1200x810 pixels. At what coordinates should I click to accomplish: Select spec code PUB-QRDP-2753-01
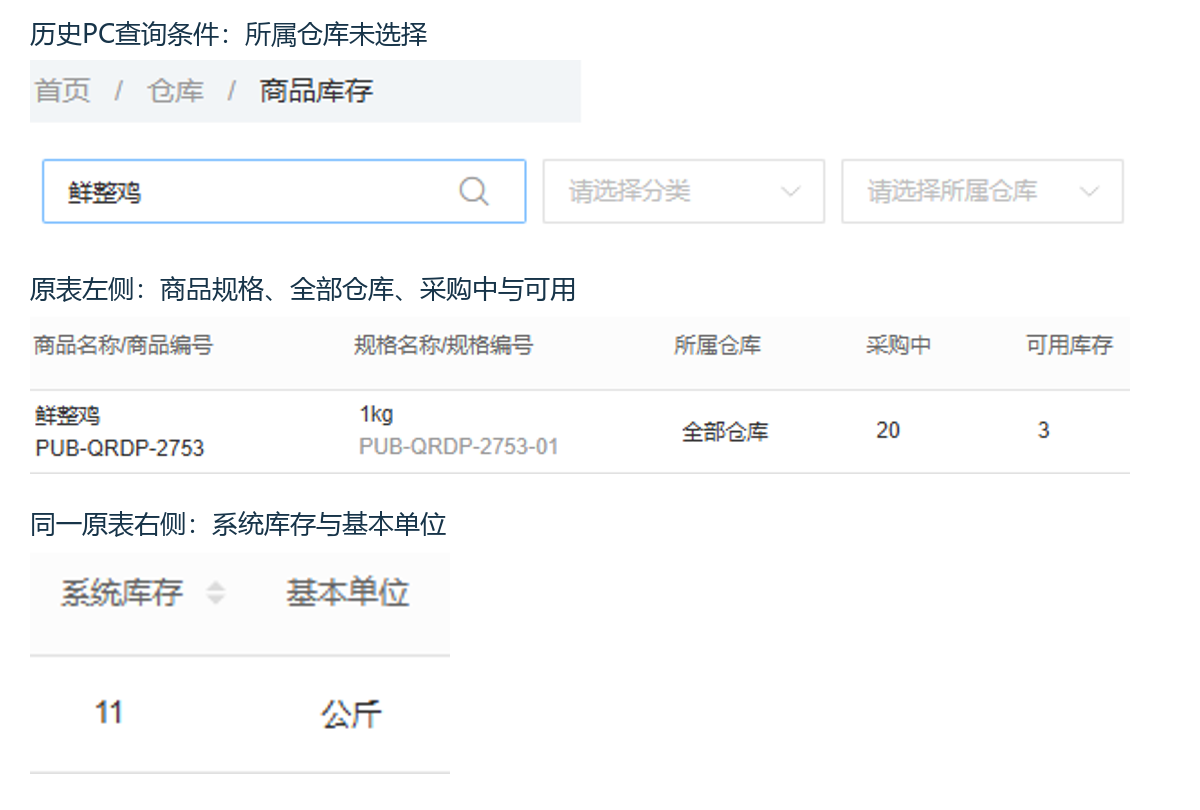[459, 446]
